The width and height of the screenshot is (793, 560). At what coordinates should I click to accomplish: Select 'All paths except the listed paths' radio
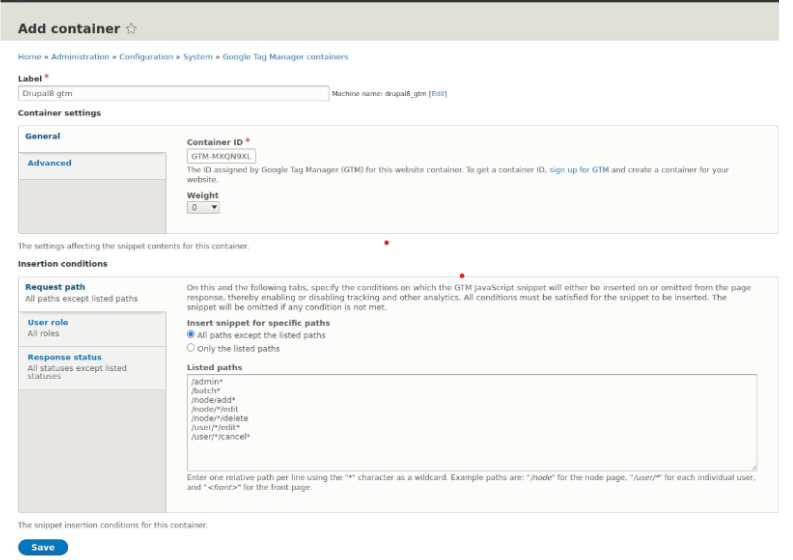tap(191, 335)
